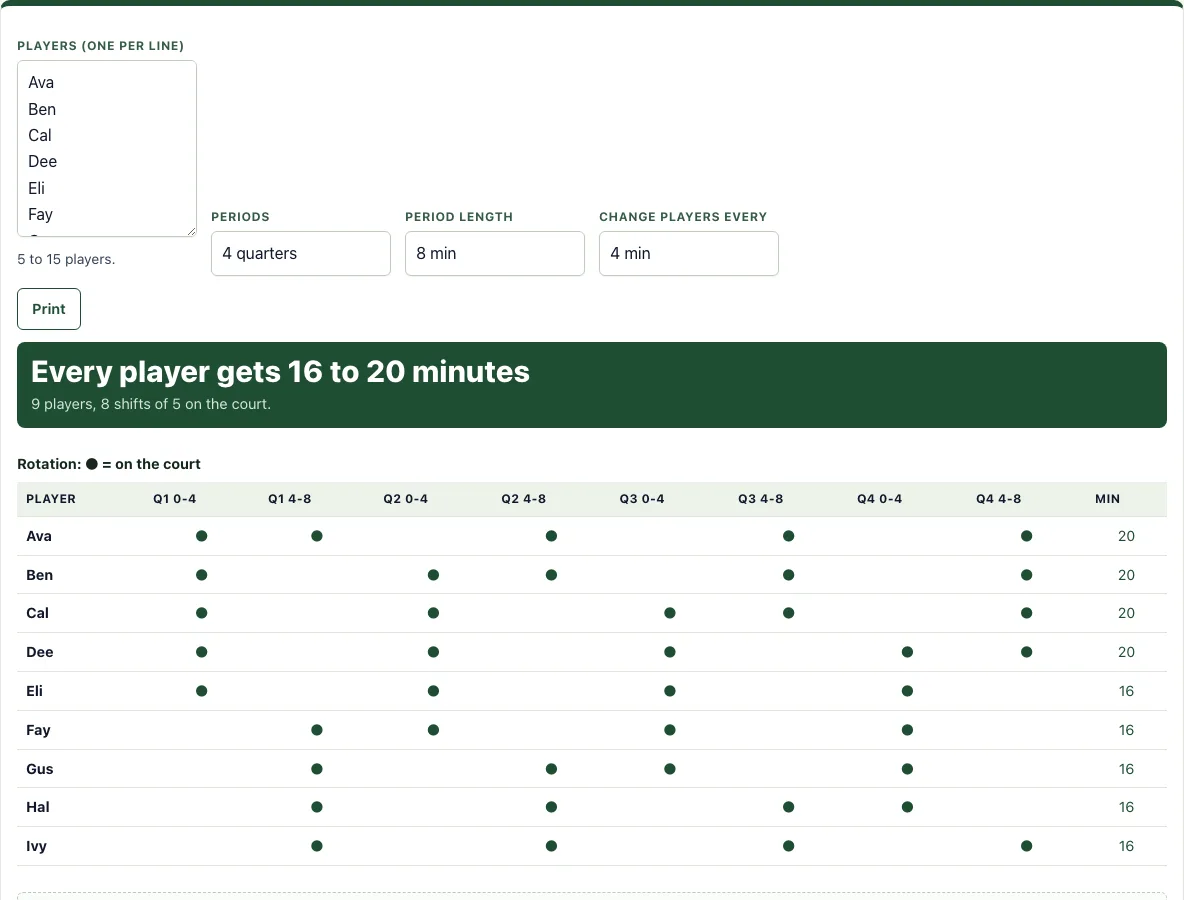Click Dee's on-court dot for Q4 0-4
This screenshot has width=1184, height=900.
pyautogui.click(x=908, y=652)
